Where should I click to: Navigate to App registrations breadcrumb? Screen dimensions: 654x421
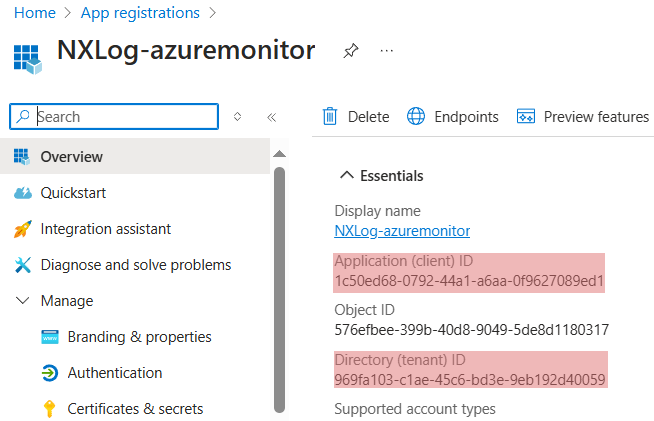[139, 13]
